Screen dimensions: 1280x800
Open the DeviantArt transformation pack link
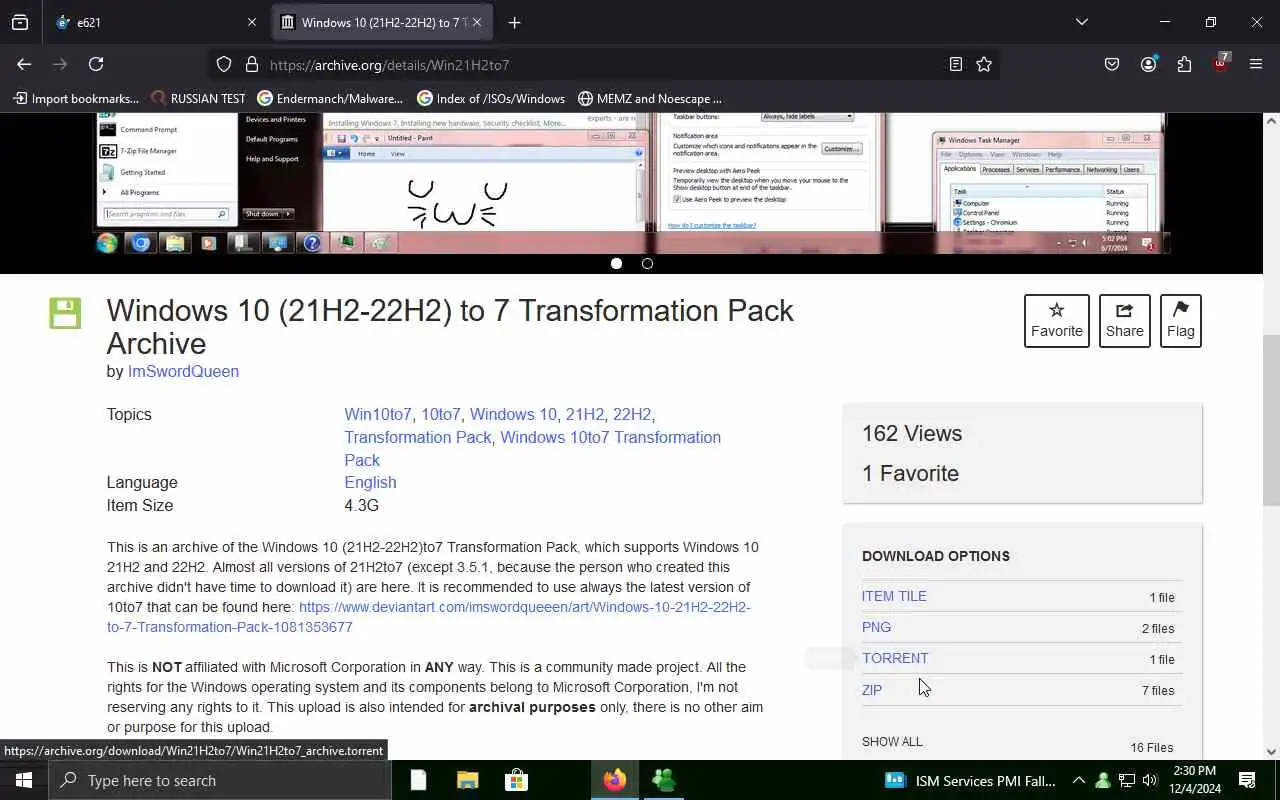429,617
